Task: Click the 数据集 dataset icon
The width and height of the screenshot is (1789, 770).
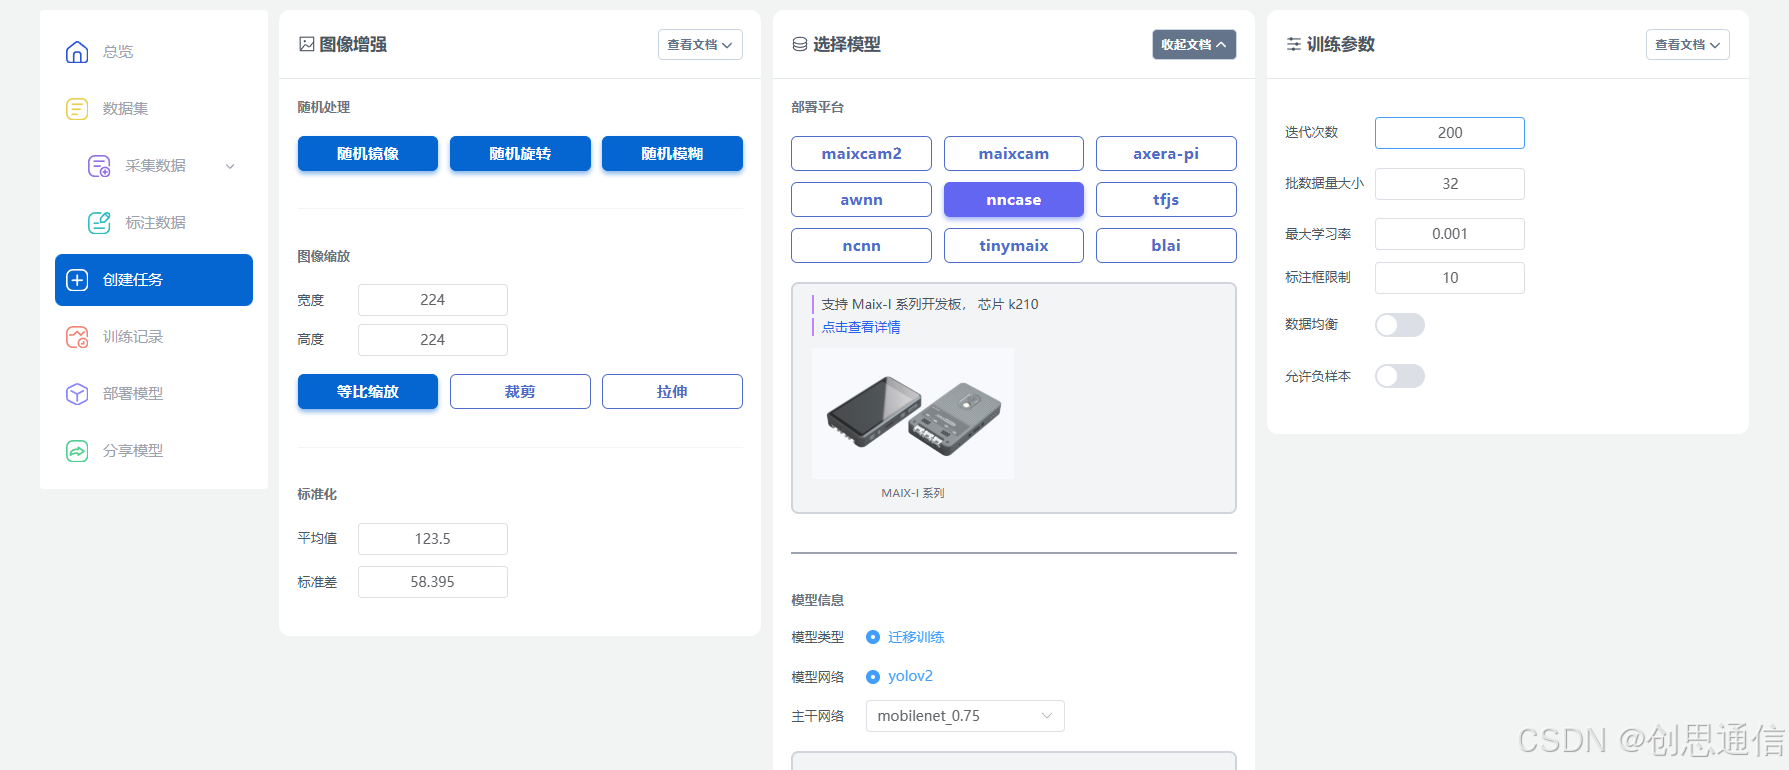Action: pos(77,109)
